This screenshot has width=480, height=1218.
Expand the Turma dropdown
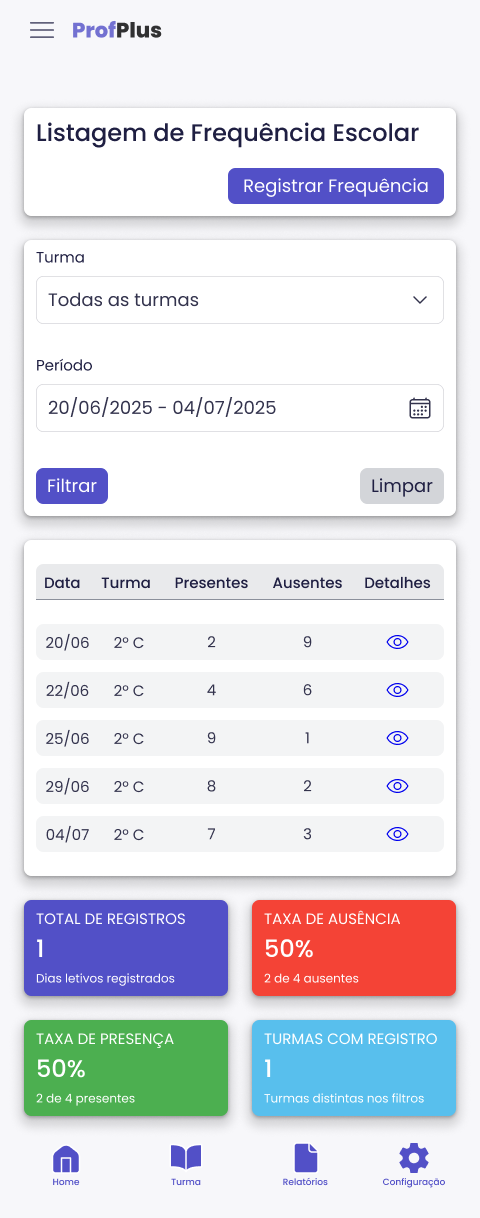(240, 300)
